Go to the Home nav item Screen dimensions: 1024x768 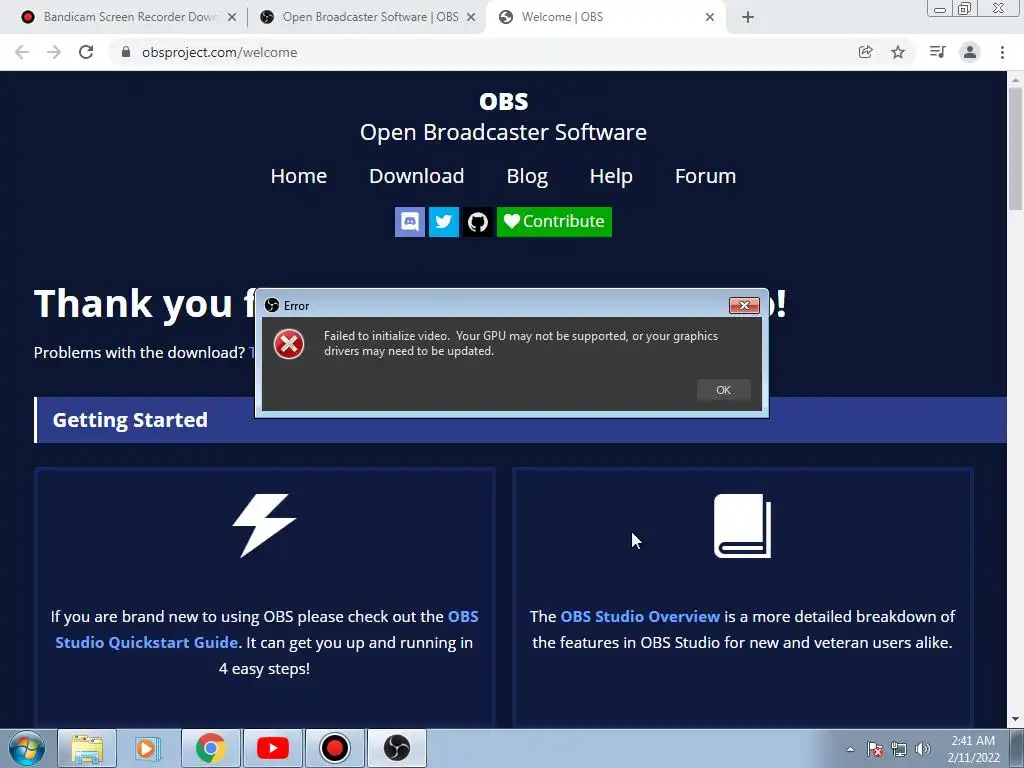298,176
